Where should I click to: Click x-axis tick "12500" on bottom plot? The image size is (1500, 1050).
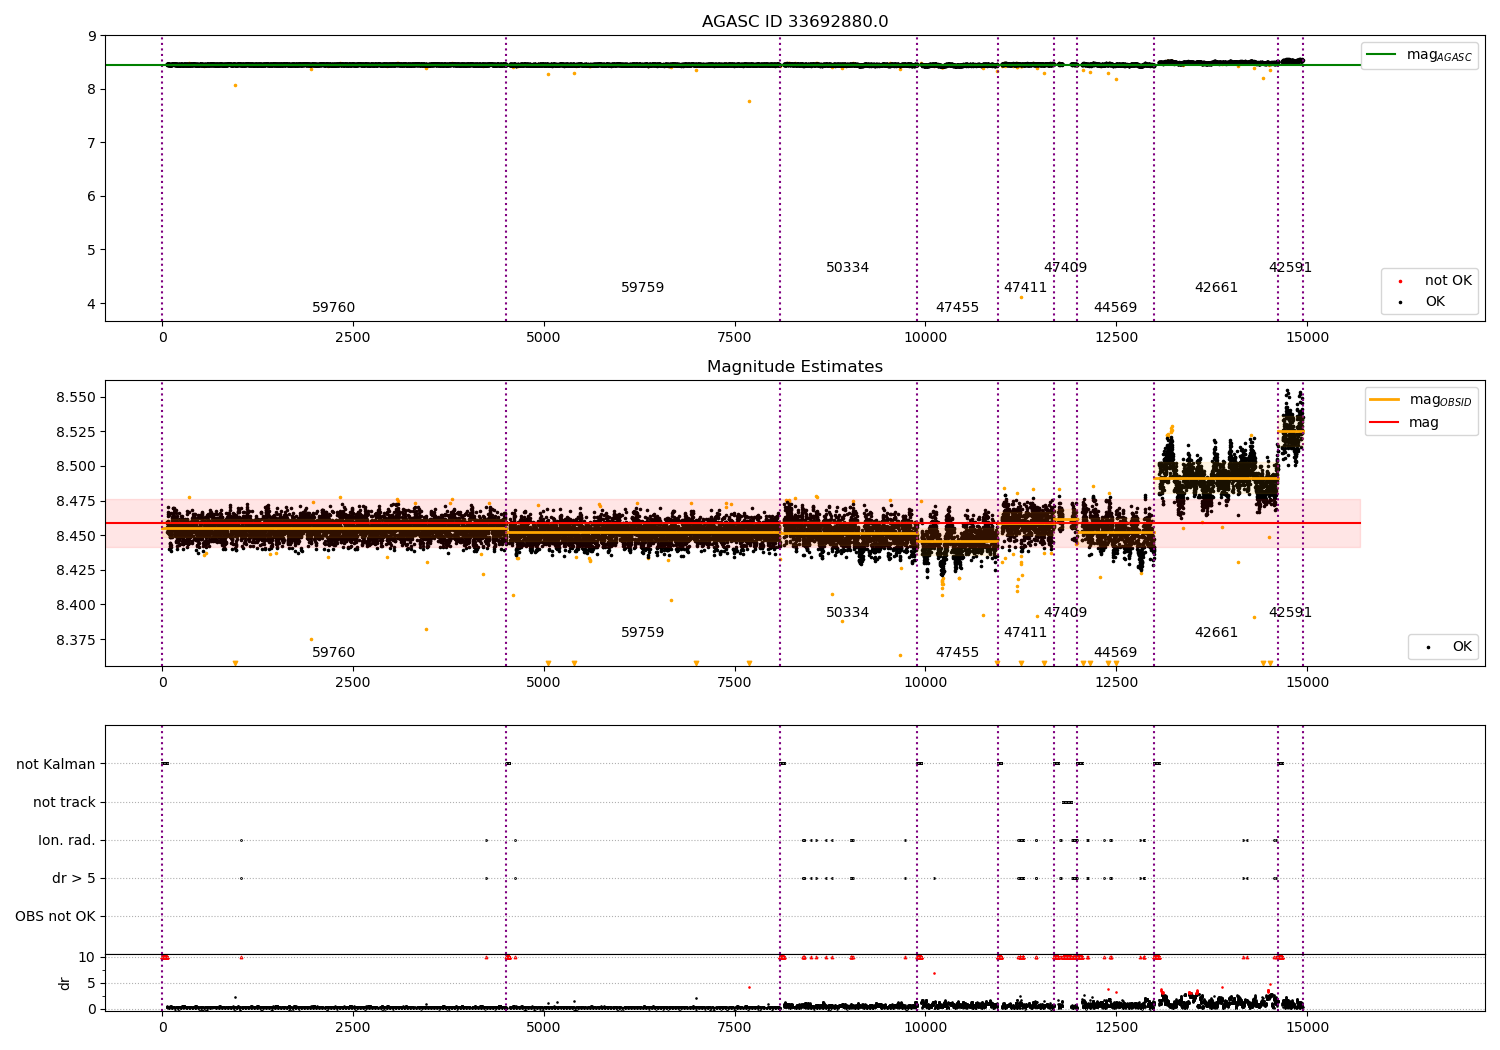click(1116, 1027)
